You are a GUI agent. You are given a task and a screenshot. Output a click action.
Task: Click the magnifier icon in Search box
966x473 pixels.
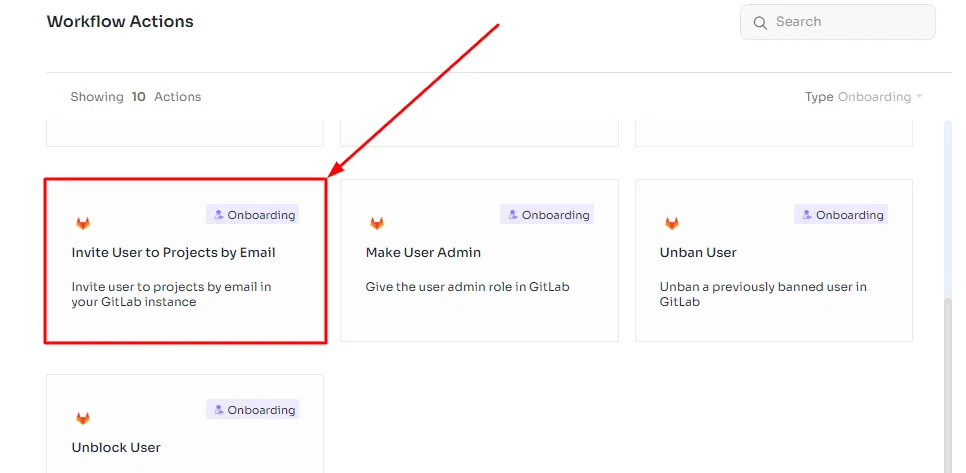click(760, 23)
